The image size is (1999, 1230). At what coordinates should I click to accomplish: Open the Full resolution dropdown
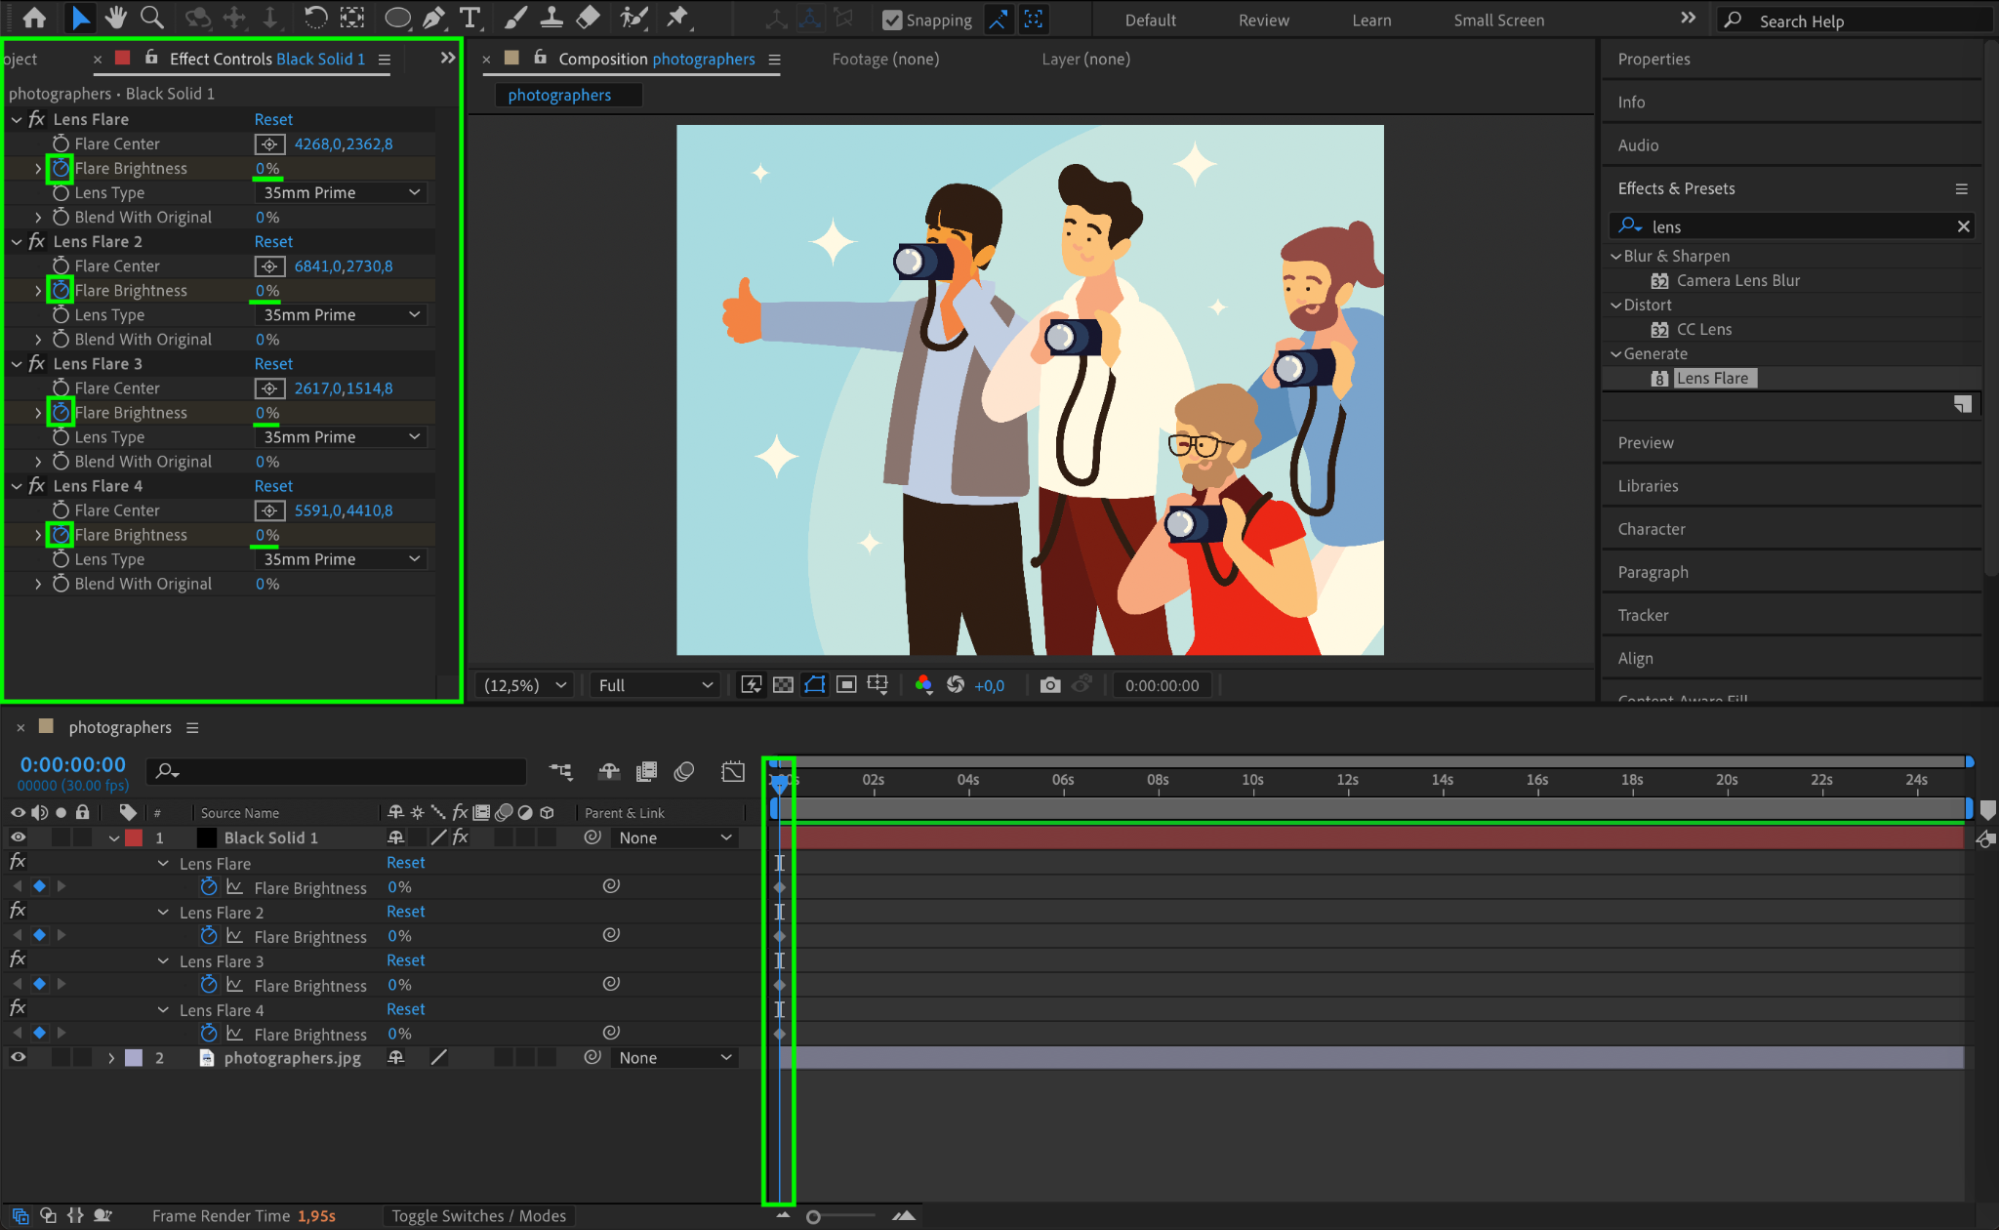click(x=654, y=685)
